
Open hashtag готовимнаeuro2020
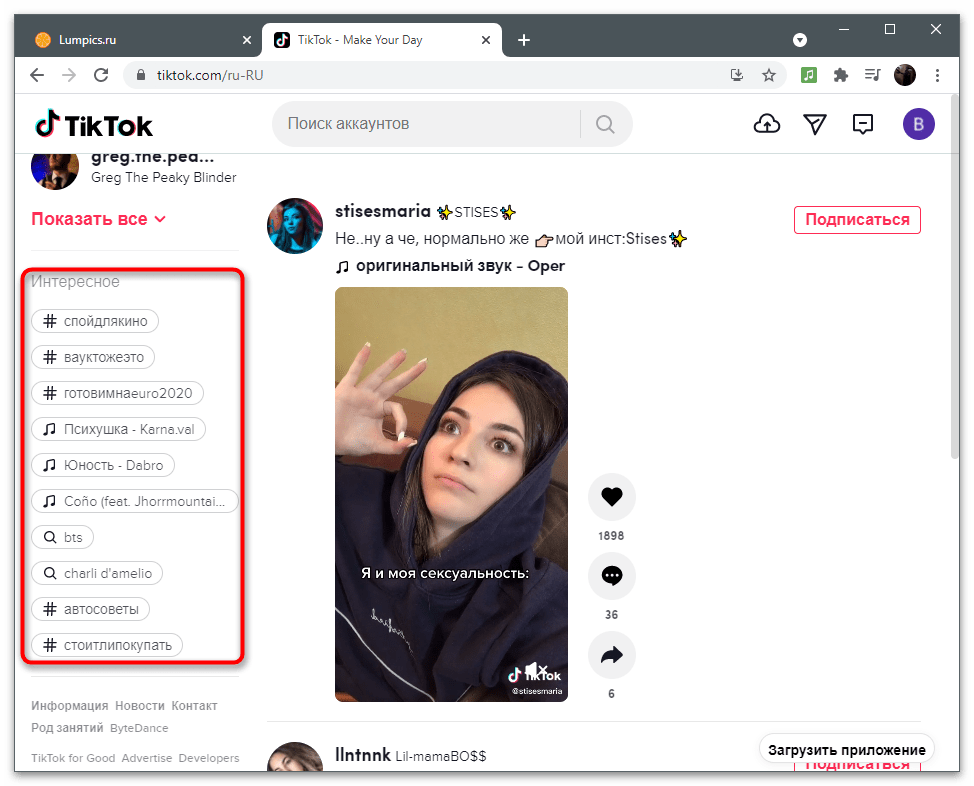pos(117,393)
